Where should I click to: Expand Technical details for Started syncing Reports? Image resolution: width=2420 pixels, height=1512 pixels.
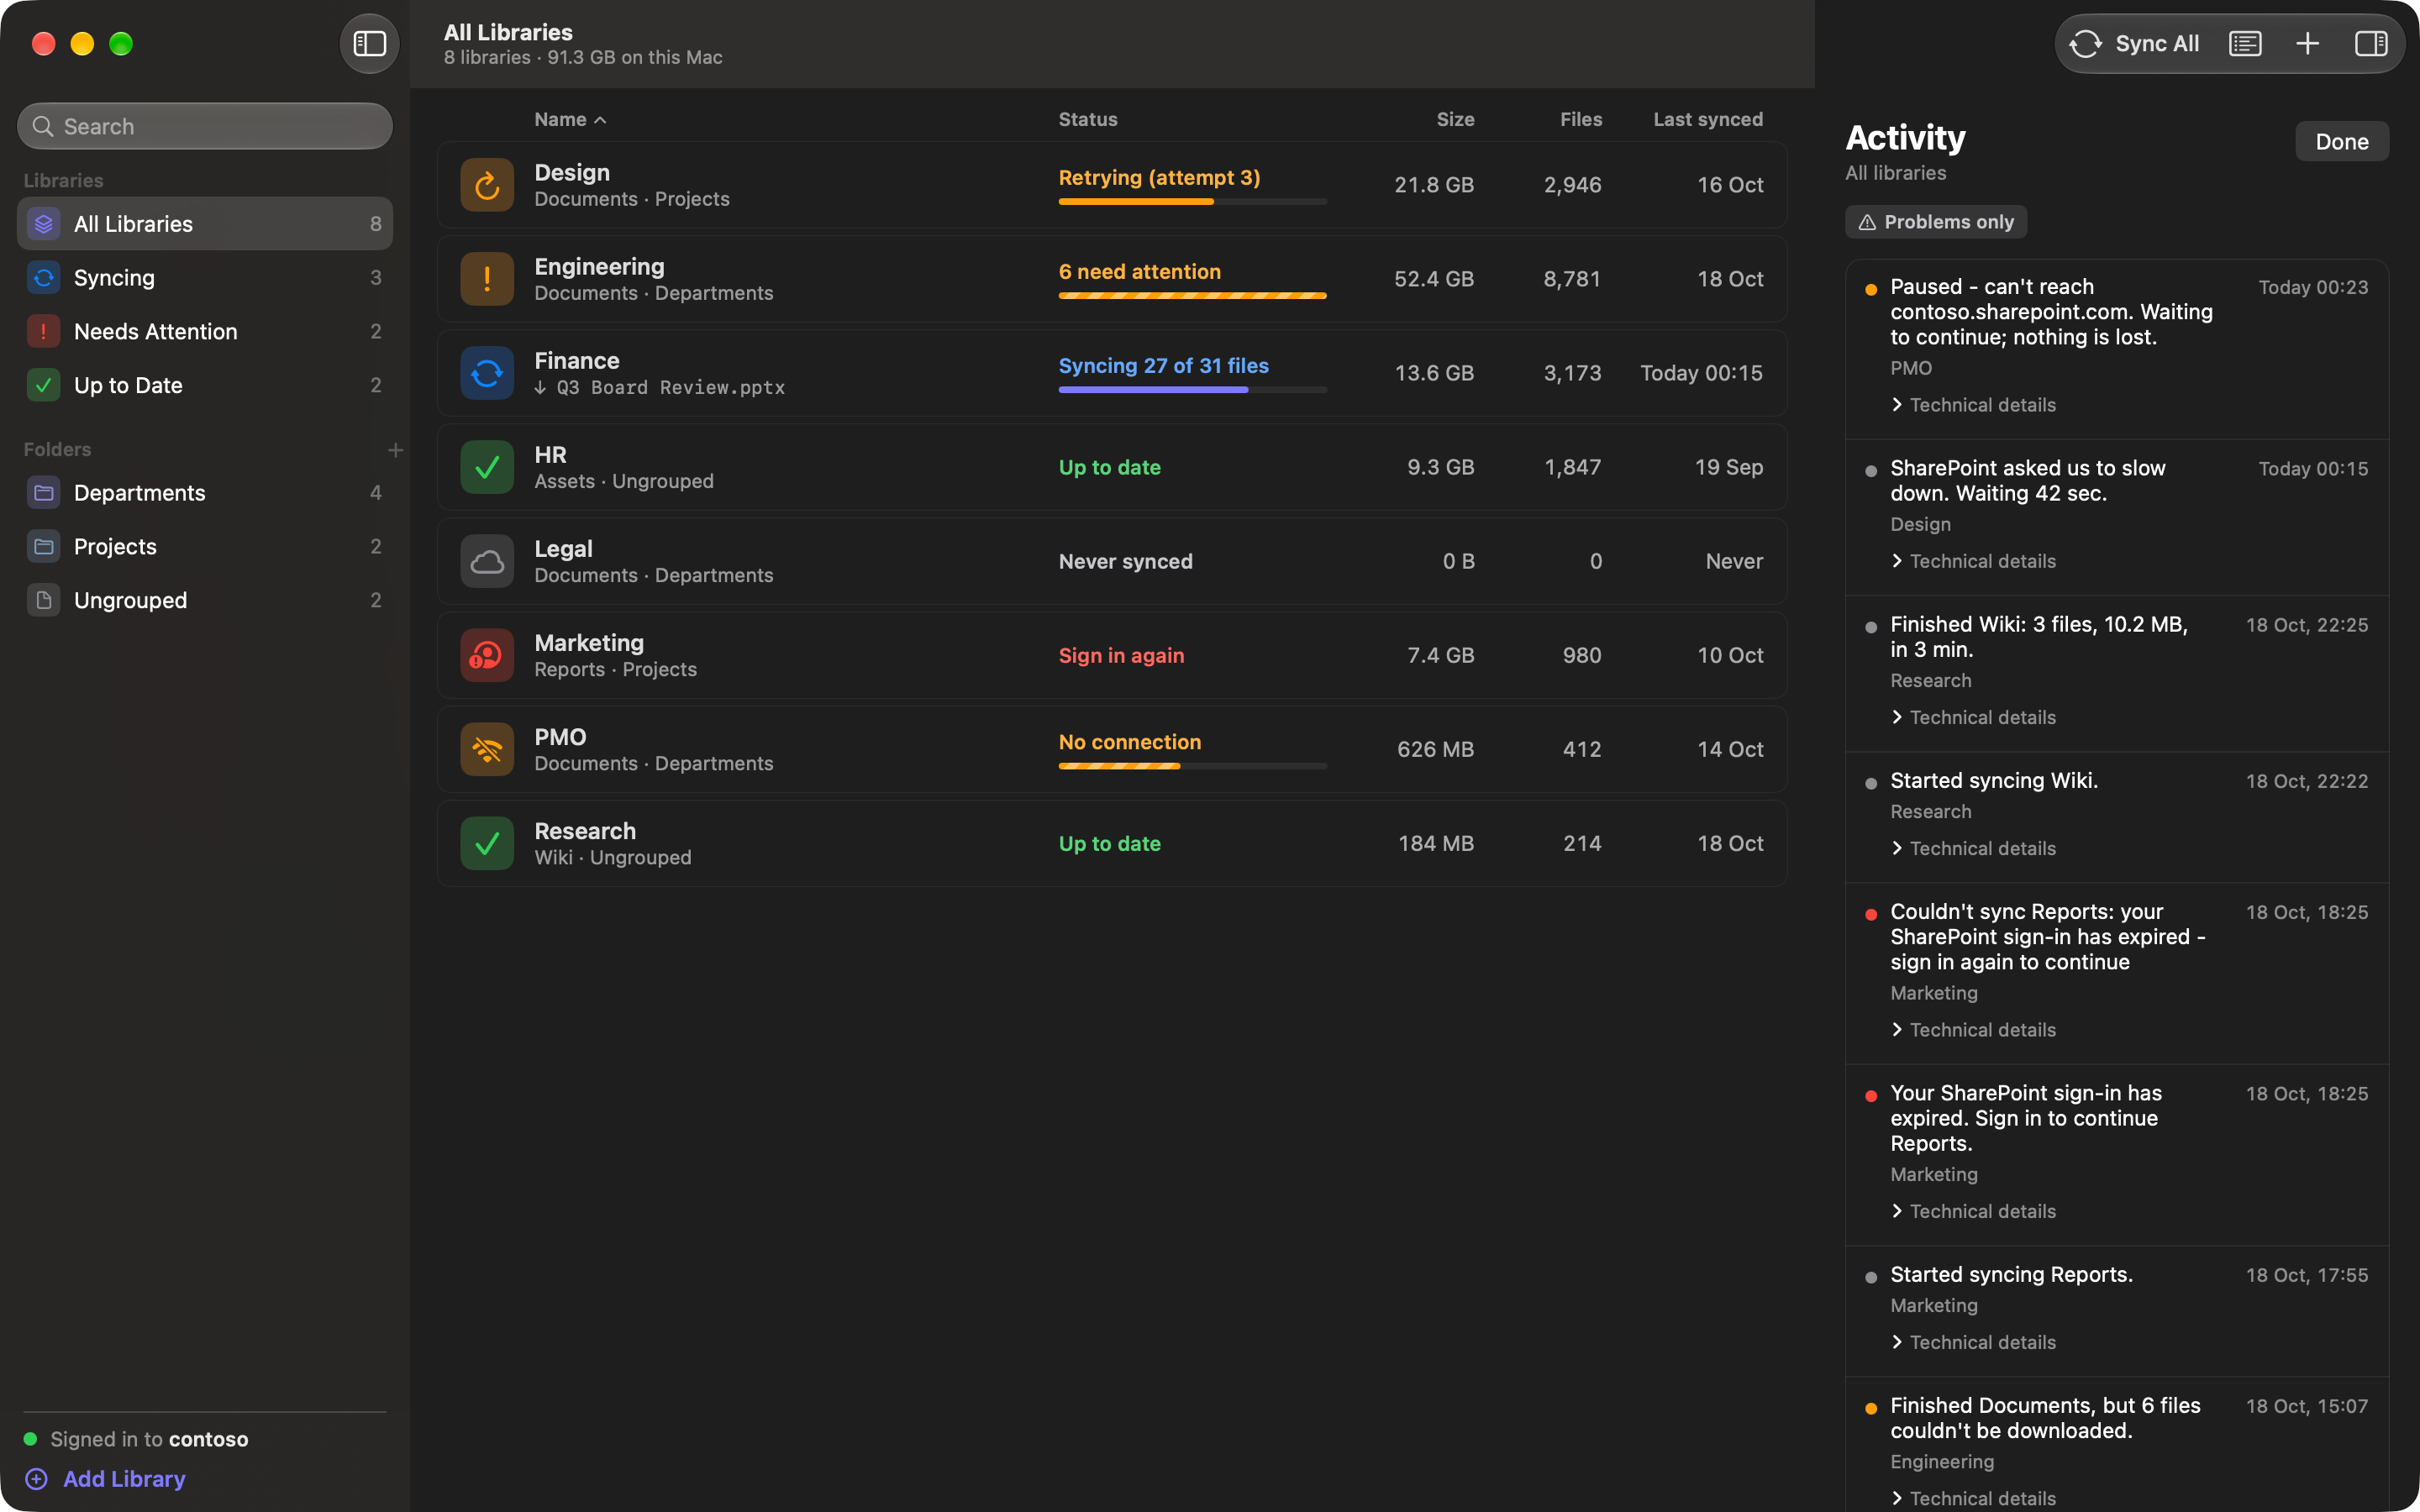[1973, 1342]
